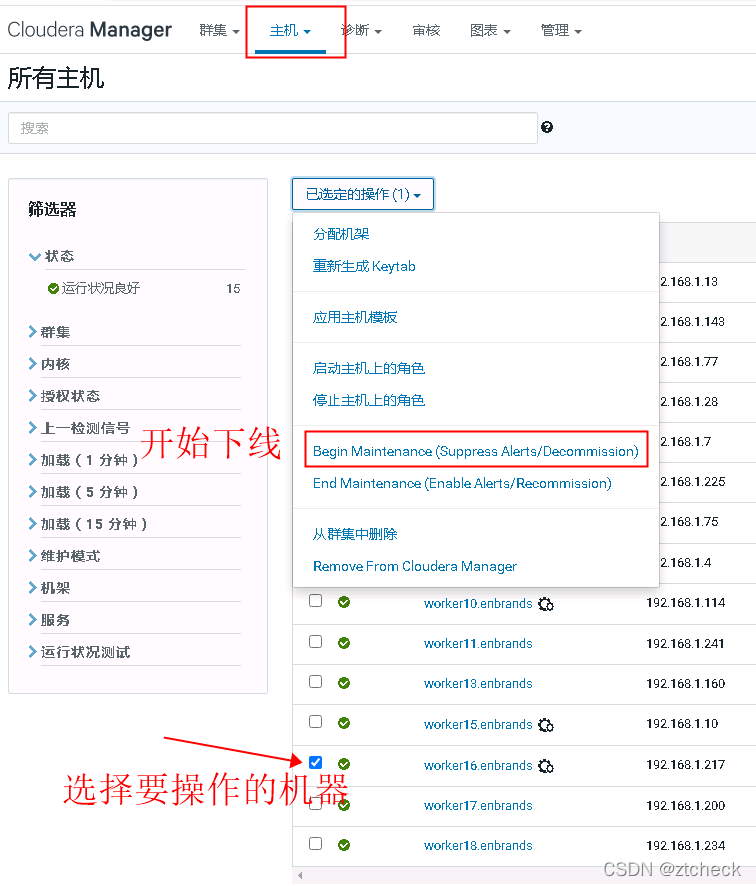The height and width of the screenshot is (886, 756).
Task: Expand the 内核 filter section
Action: (x=49, y=364)
